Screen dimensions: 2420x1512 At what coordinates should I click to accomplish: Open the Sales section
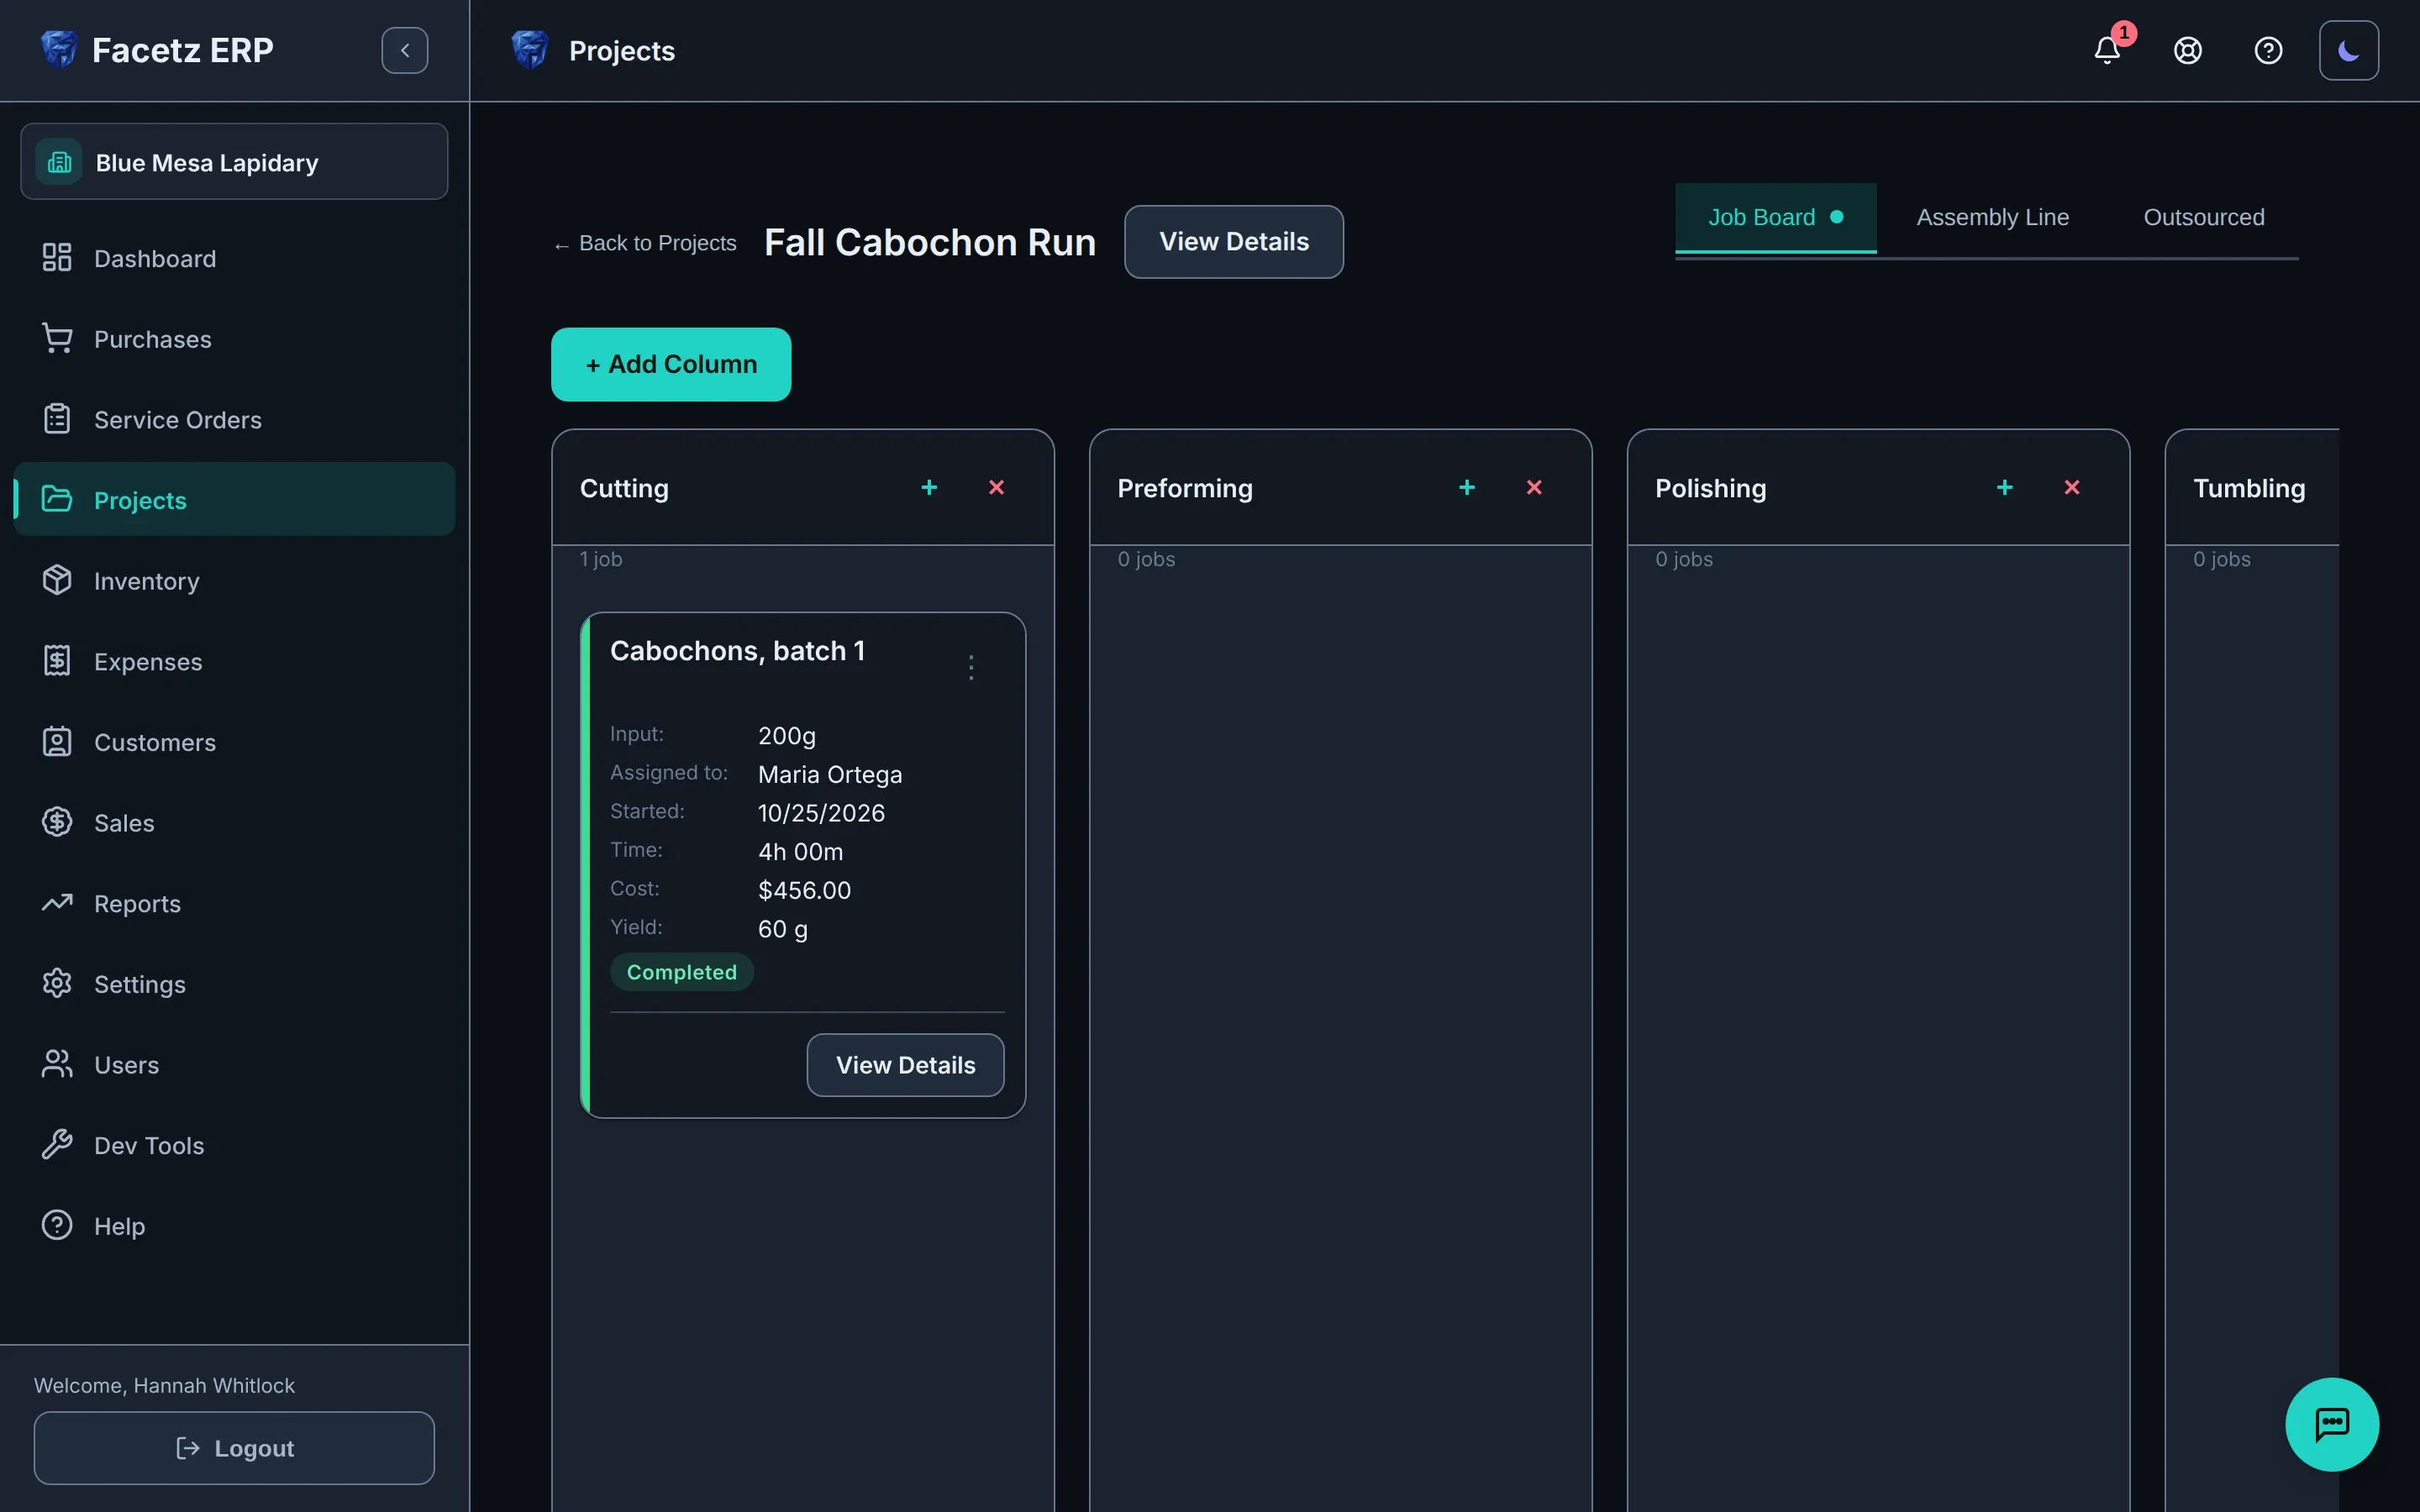tap(234, 823)
